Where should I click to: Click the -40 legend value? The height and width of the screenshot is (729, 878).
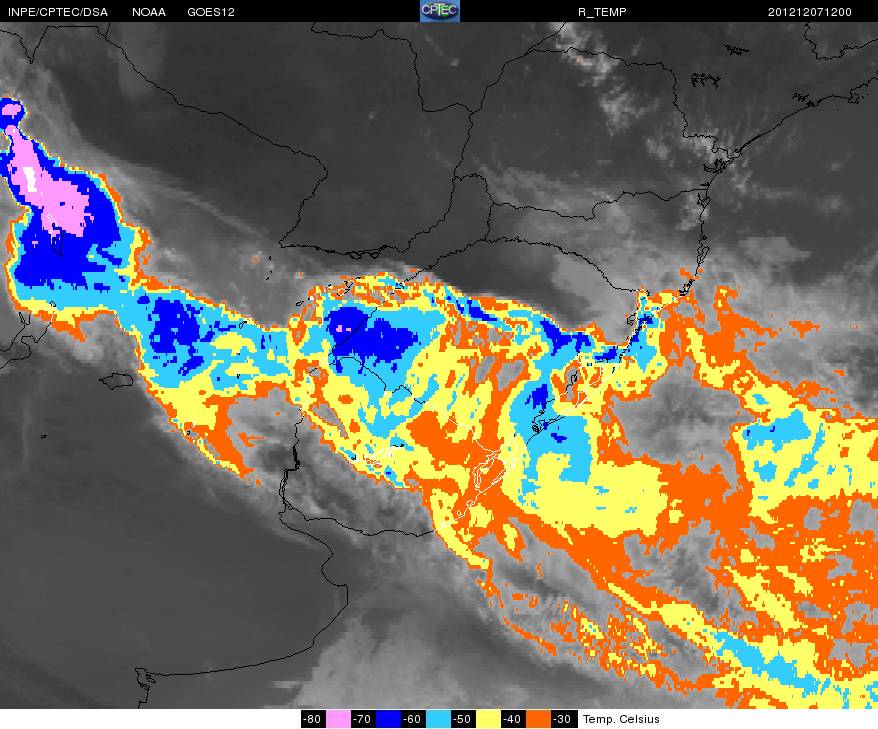[x=513, y=719]
